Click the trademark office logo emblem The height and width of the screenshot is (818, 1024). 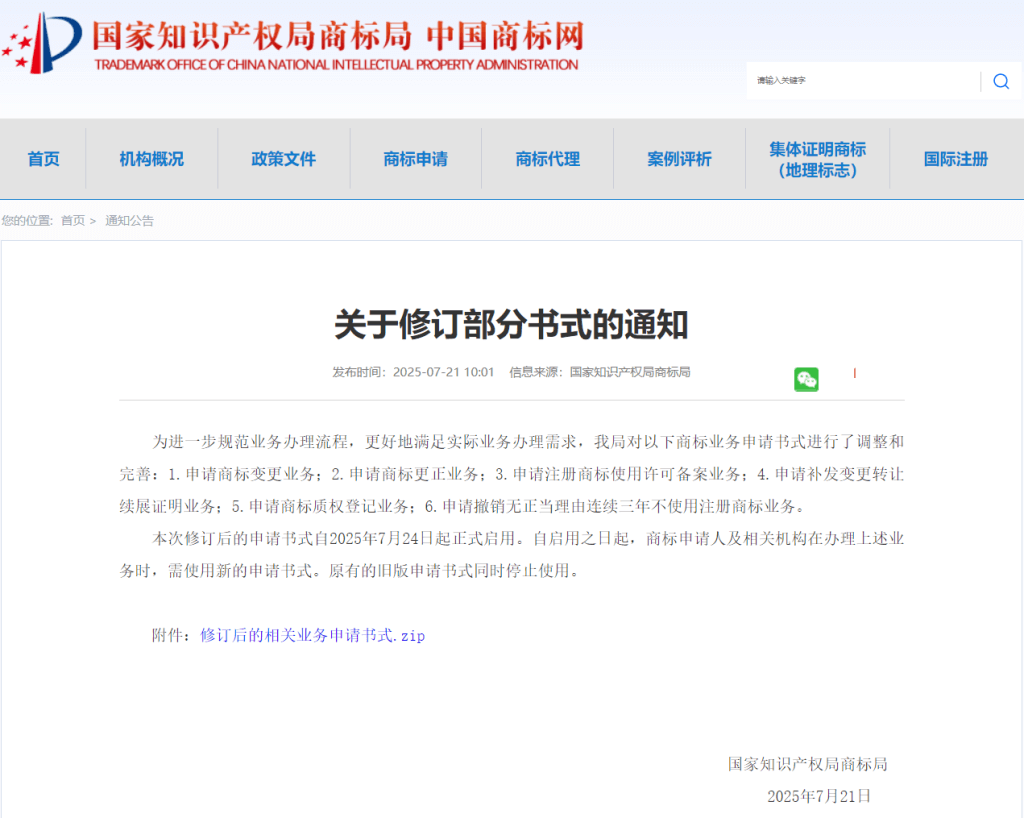click(x=42, y=42)
